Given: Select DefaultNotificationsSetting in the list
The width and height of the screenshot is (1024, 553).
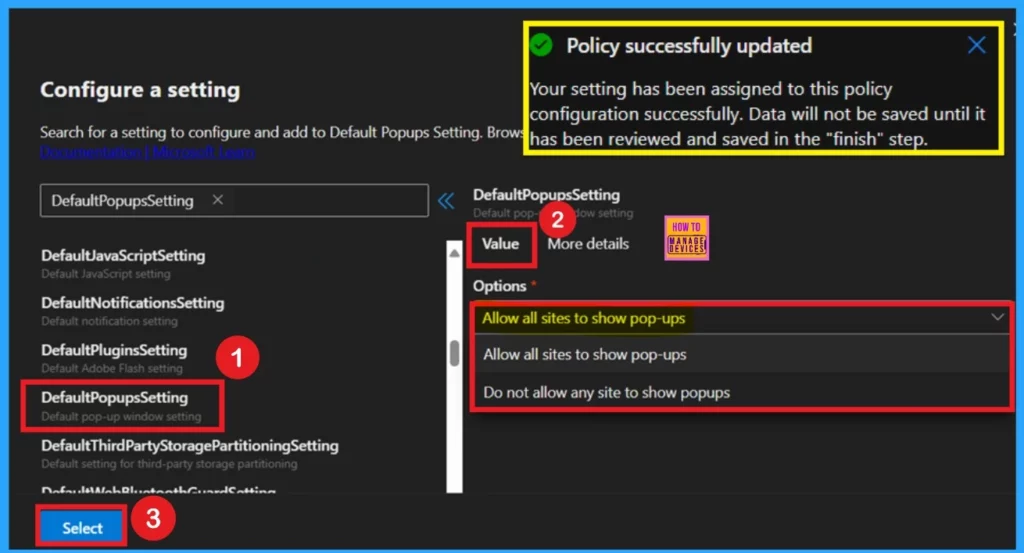Looking at the screenshot, I should point(133,311).
